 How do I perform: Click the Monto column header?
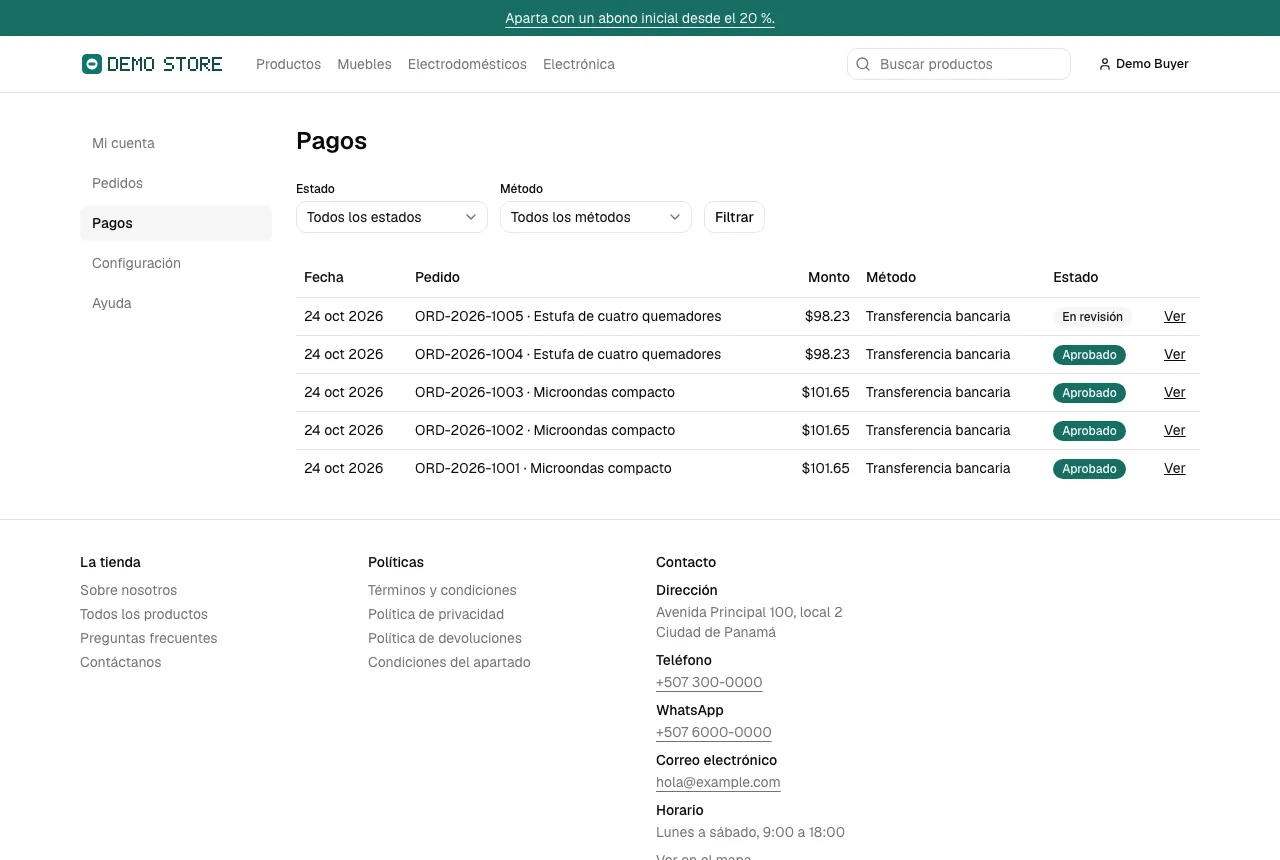pos(829,277)
